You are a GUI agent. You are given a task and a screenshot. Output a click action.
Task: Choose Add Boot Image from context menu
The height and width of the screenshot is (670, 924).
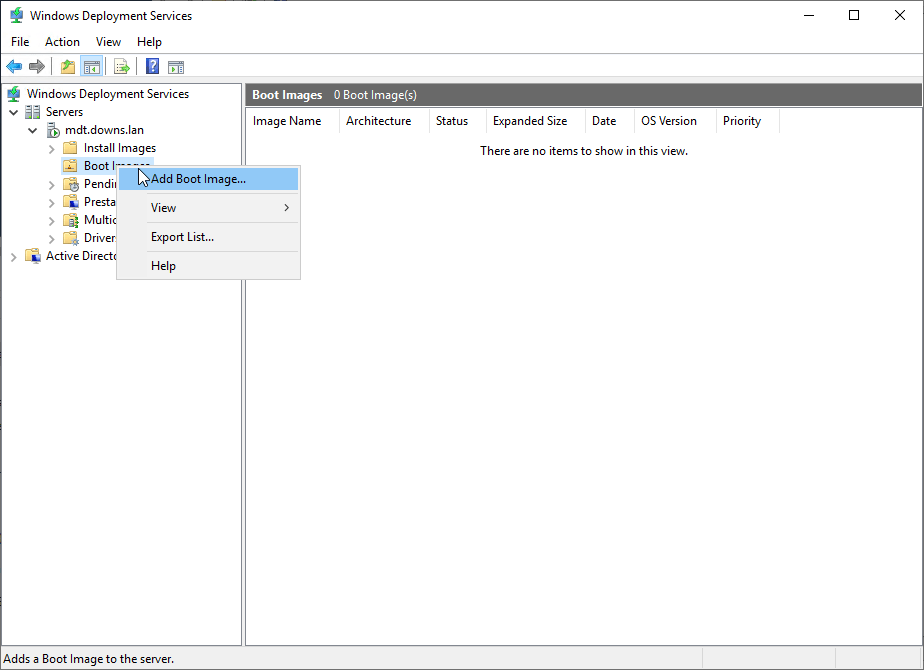pyautogui.click(x=198, y=179)
